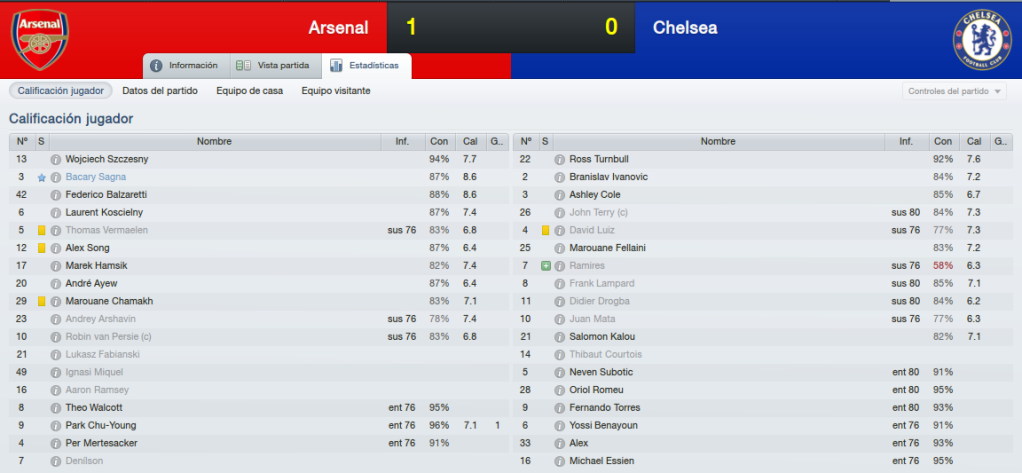Open info icon beside Park Chu-Young
Screen dimensions: 1022x473
pyautogui.click(x=56, y=425)
